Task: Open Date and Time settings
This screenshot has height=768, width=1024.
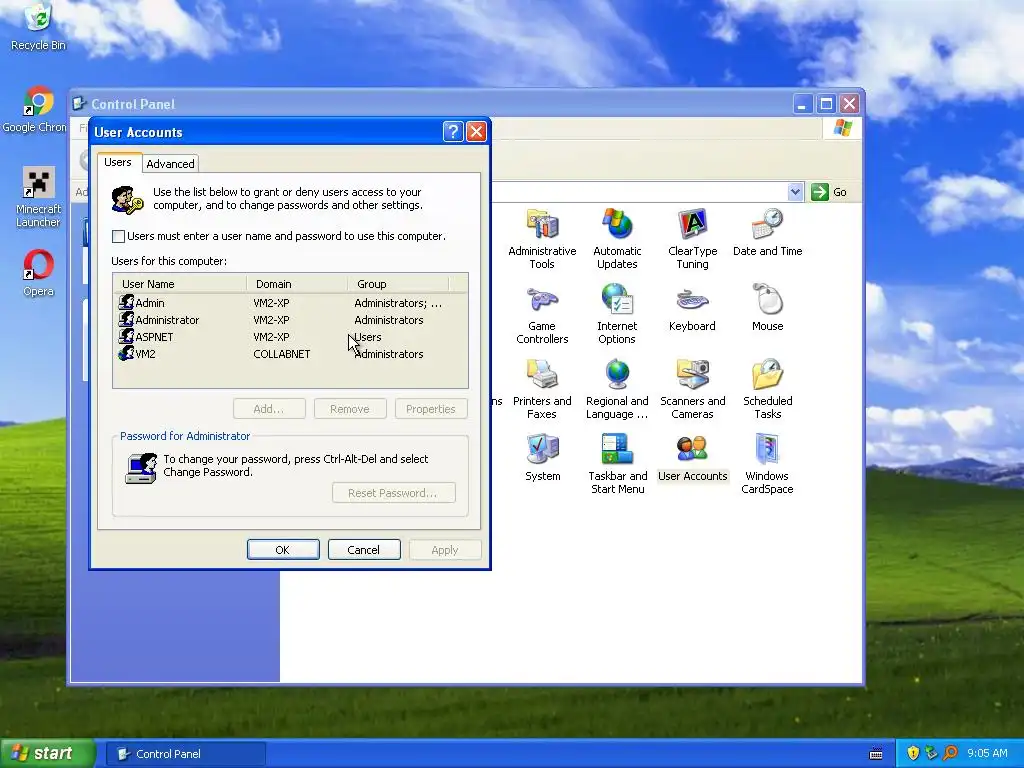Action: click(x=767, y=232)
